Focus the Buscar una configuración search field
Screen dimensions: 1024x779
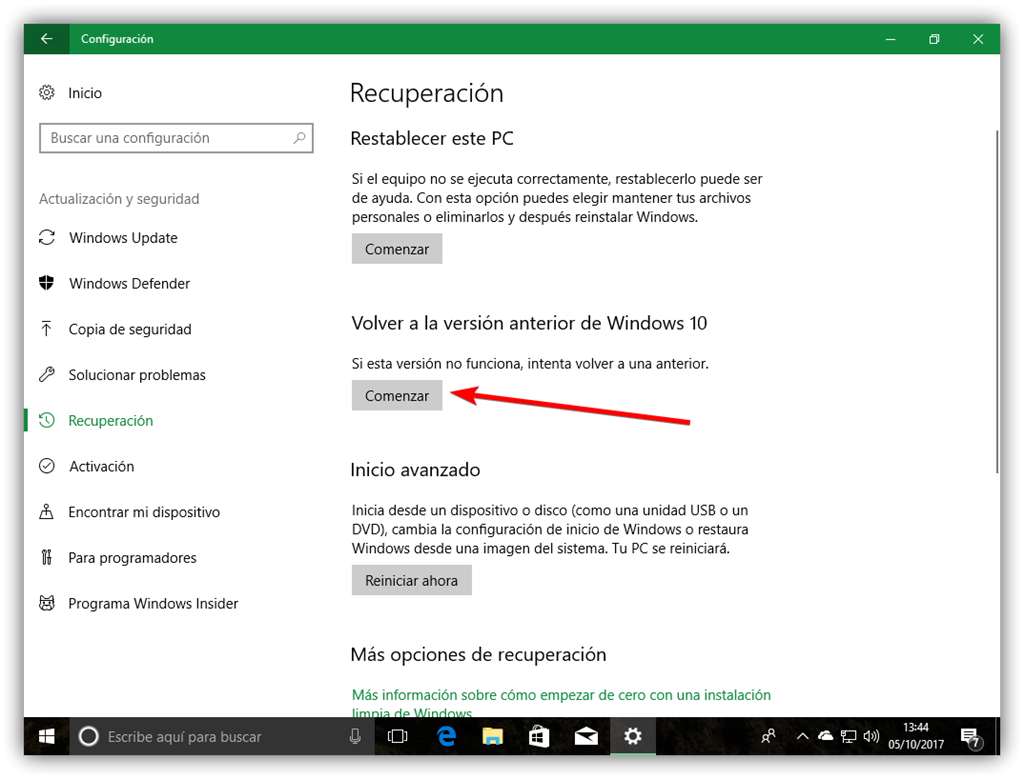176,138
